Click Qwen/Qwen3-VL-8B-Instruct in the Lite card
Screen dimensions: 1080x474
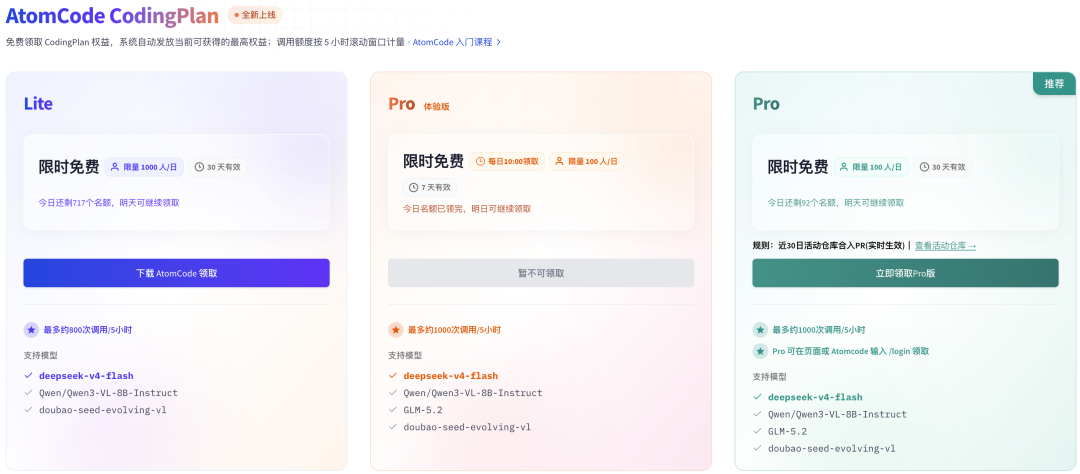pyautogui.click(x=108, y=393)
